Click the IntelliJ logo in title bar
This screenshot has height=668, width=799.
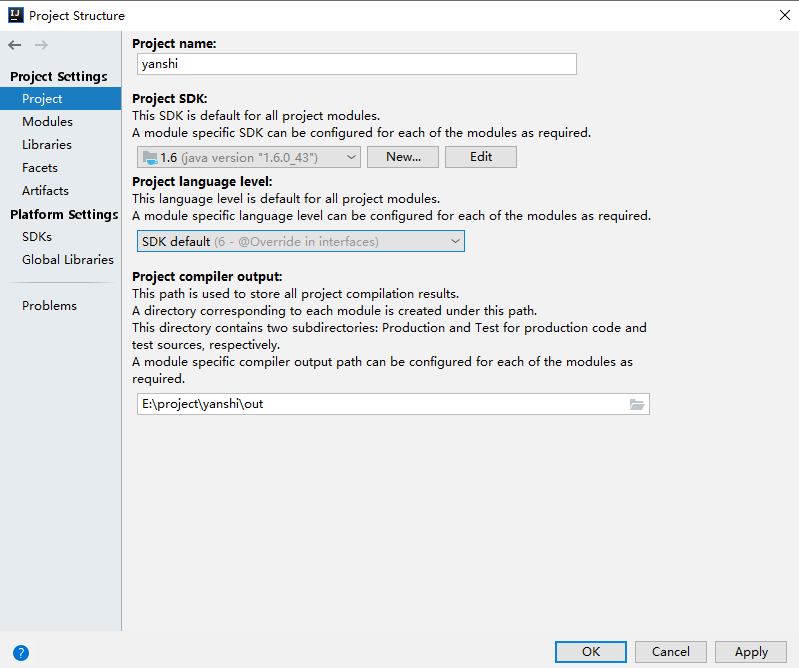(x=14, y=15)
